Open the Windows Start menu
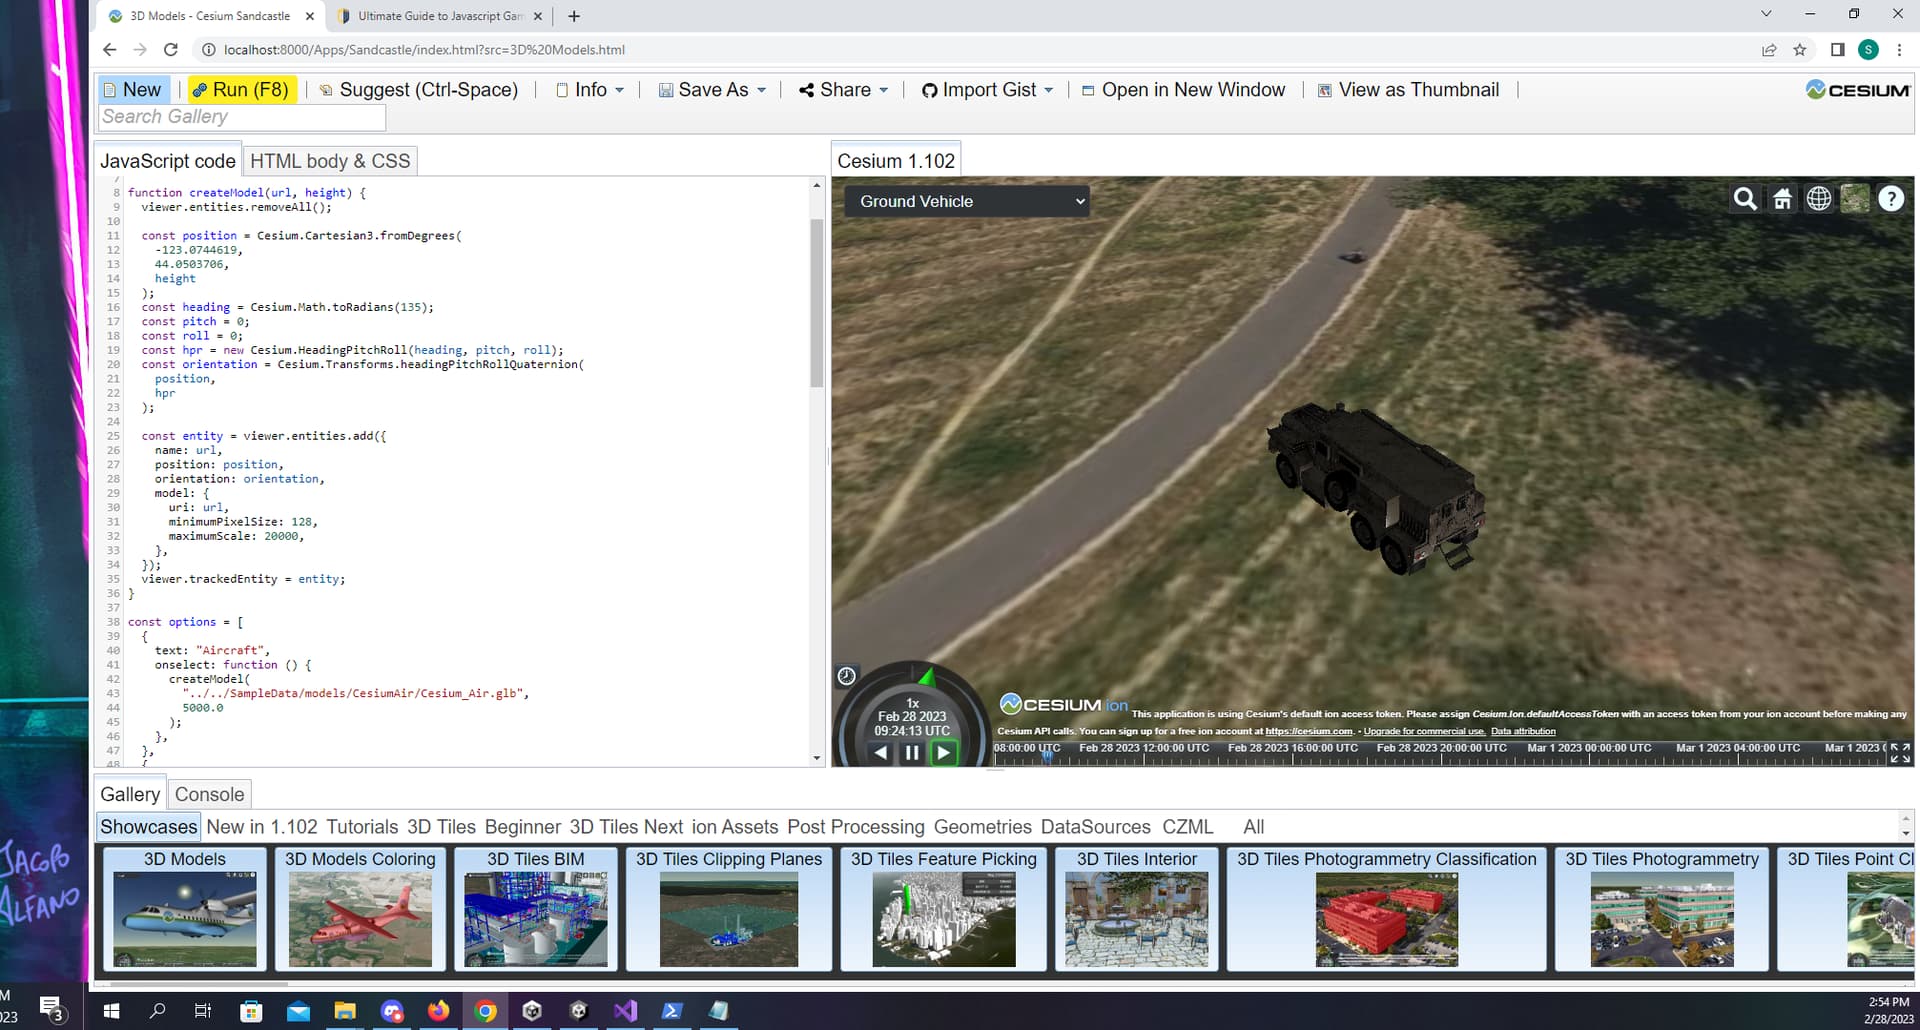1920x1030 pixels. [112, 1011]
